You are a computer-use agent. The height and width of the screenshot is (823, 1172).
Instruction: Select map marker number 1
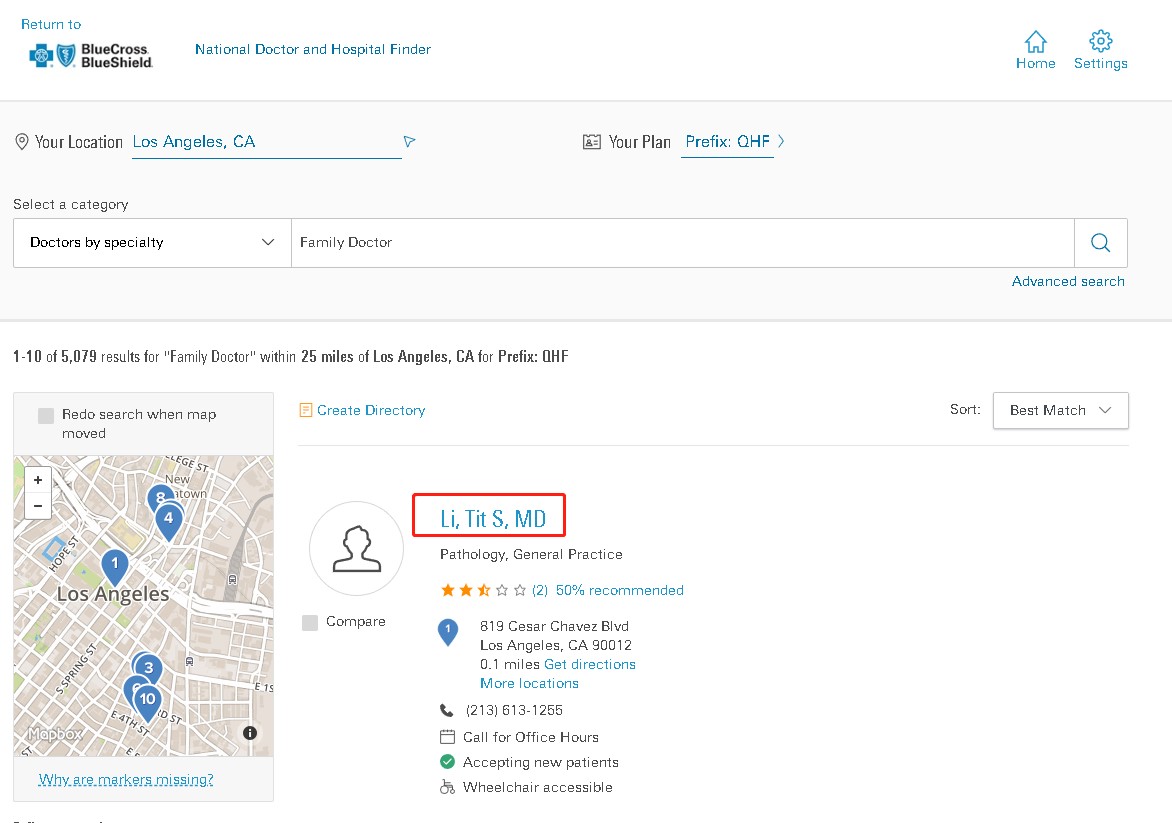click(115, 566)
